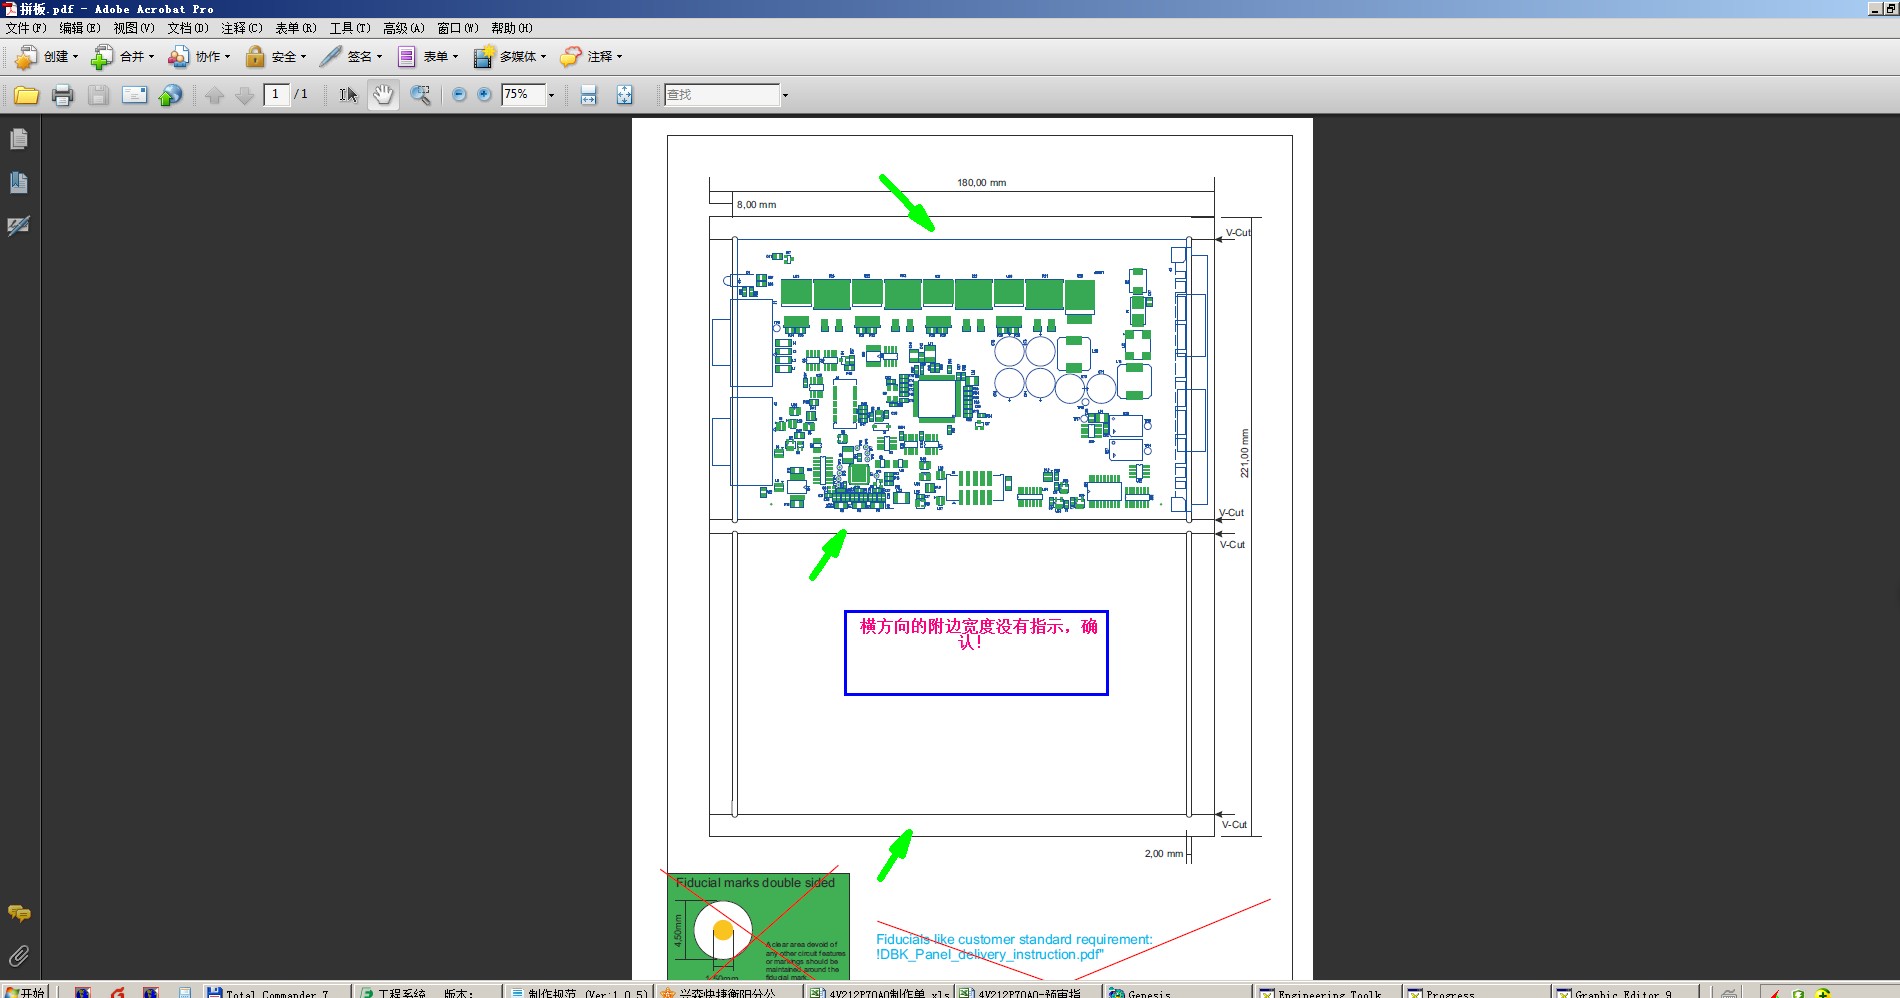Screen dimensions: 1900x998
Task: Click the save floppy disk icon
Action: click(x=98, y=95)
